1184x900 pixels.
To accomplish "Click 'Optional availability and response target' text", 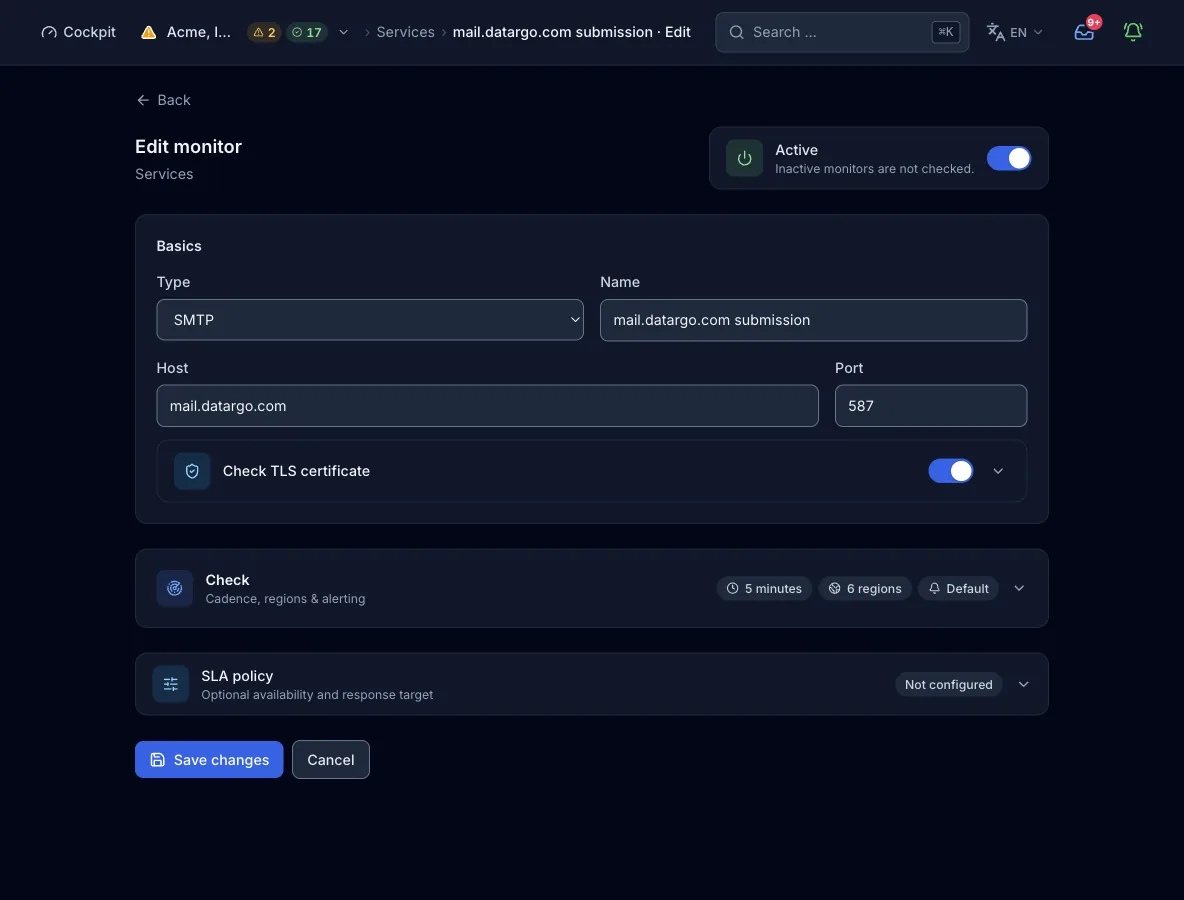I will pyautogui.click(x=317, y=695).
